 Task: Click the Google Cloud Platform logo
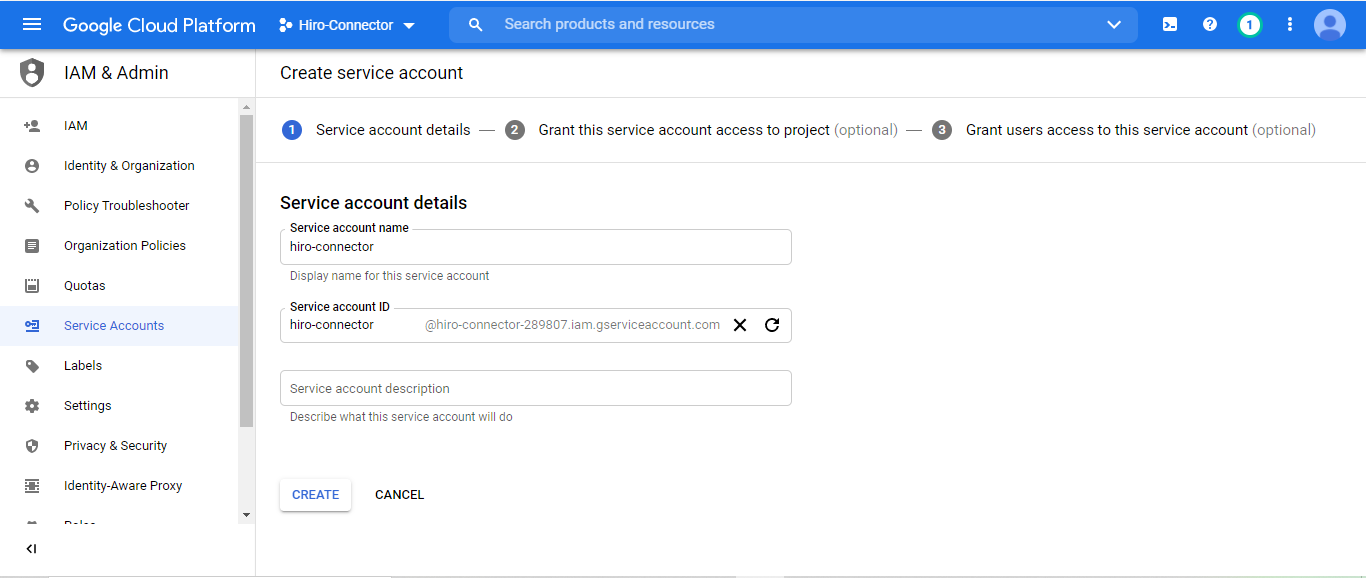(x=159, y=25)
